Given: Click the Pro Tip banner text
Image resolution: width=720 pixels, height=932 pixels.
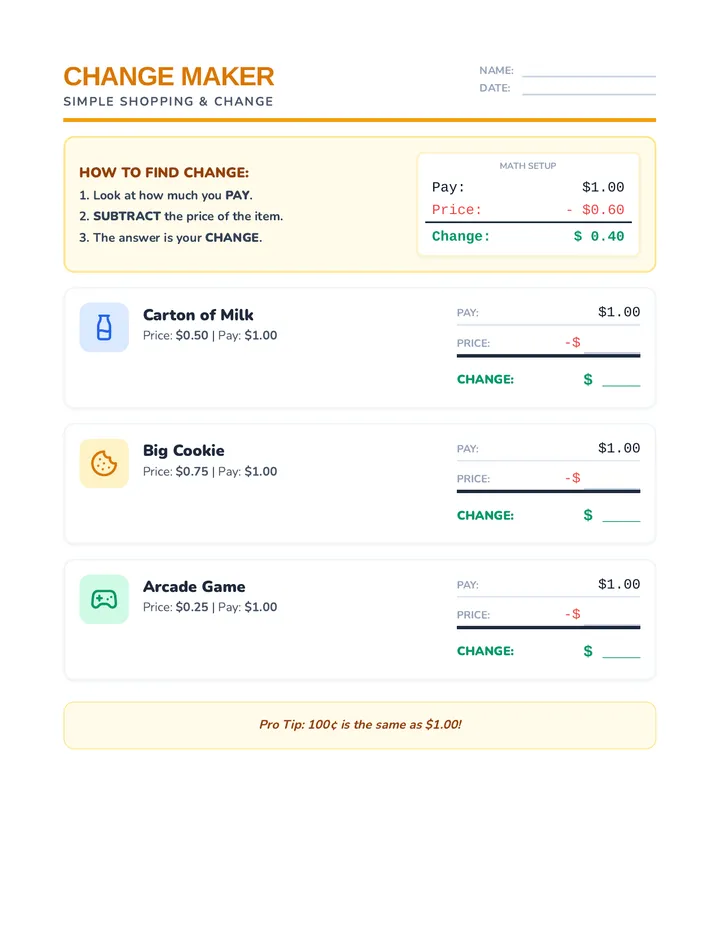Looking at the screenshot, I should tap(360, 725).
